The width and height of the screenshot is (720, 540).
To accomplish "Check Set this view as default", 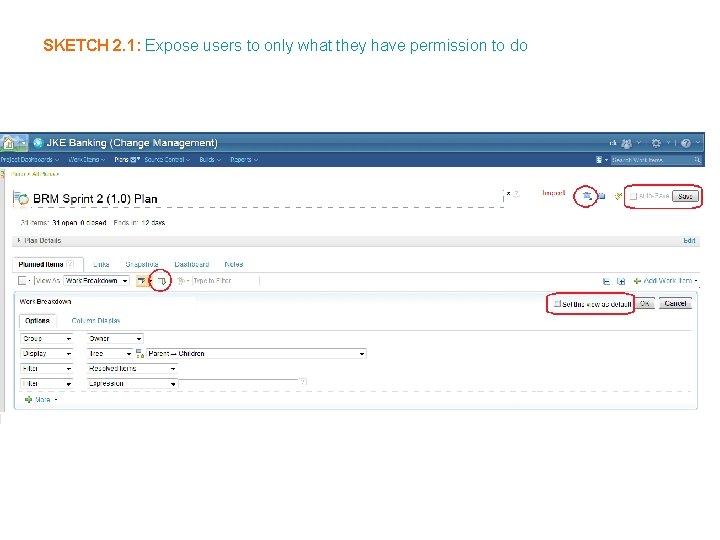I will 557,304.
